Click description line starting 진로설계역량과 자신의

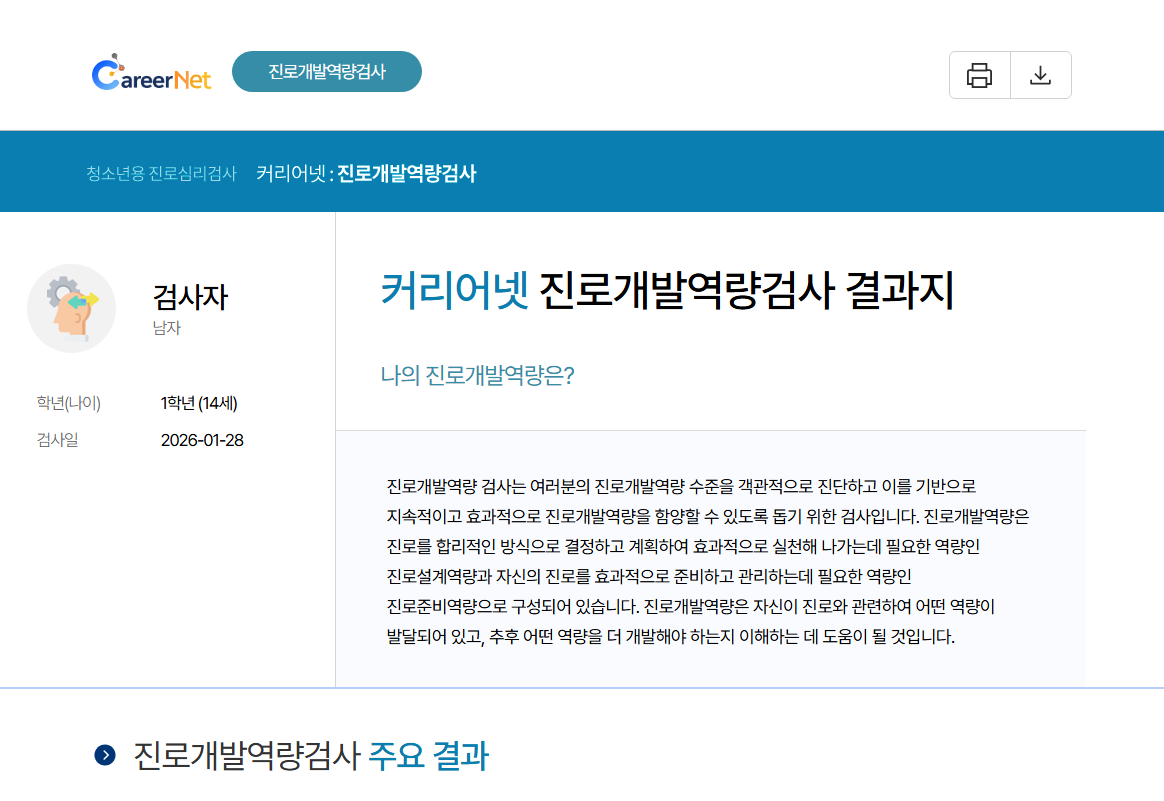[x=649, y=577]
